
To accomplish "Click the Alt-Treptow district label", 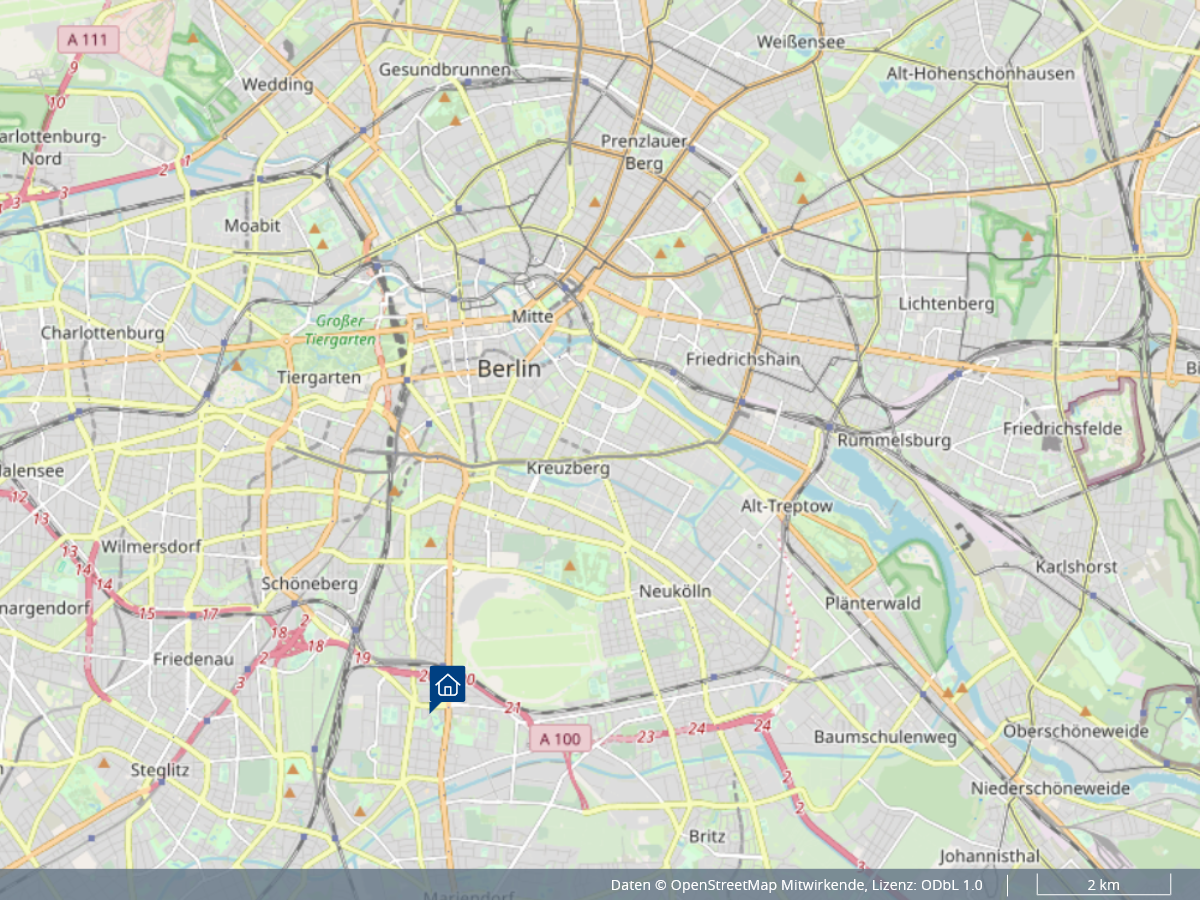I will click(786, 506).
